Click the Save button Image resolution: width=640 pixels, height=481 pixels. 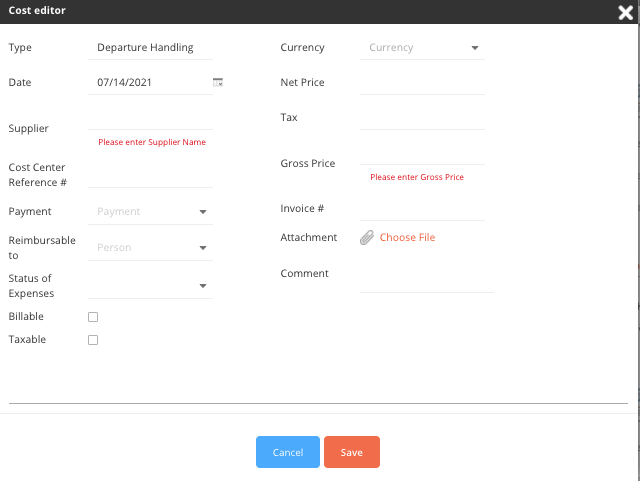pyautogui.click(x=352, y=452)
